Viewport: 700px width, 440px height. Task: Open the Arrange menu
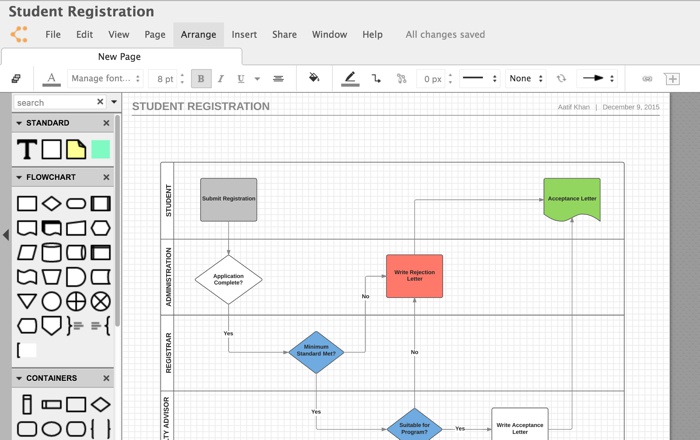198,34
